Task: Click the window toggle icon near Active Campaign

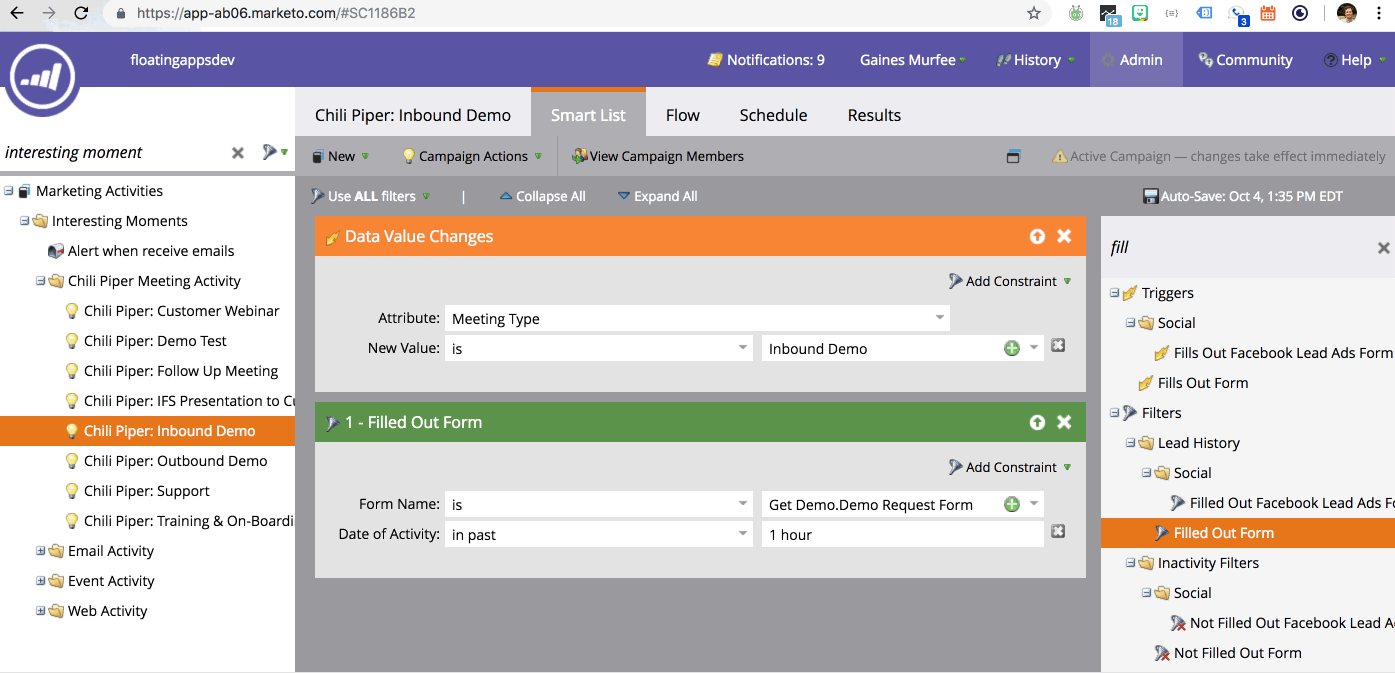Action: pyautogui.click(x=1013, y=157)
